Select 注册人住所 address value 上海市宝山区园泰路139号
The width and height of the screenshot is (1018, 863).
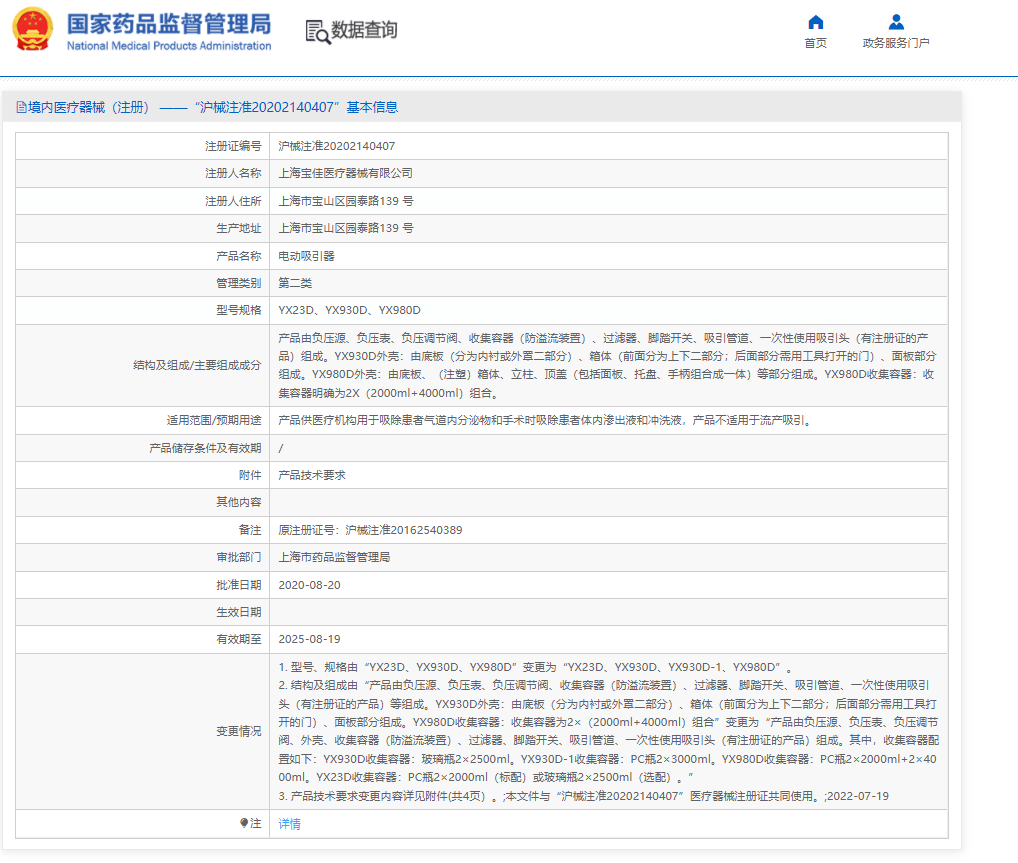(345, 201)
